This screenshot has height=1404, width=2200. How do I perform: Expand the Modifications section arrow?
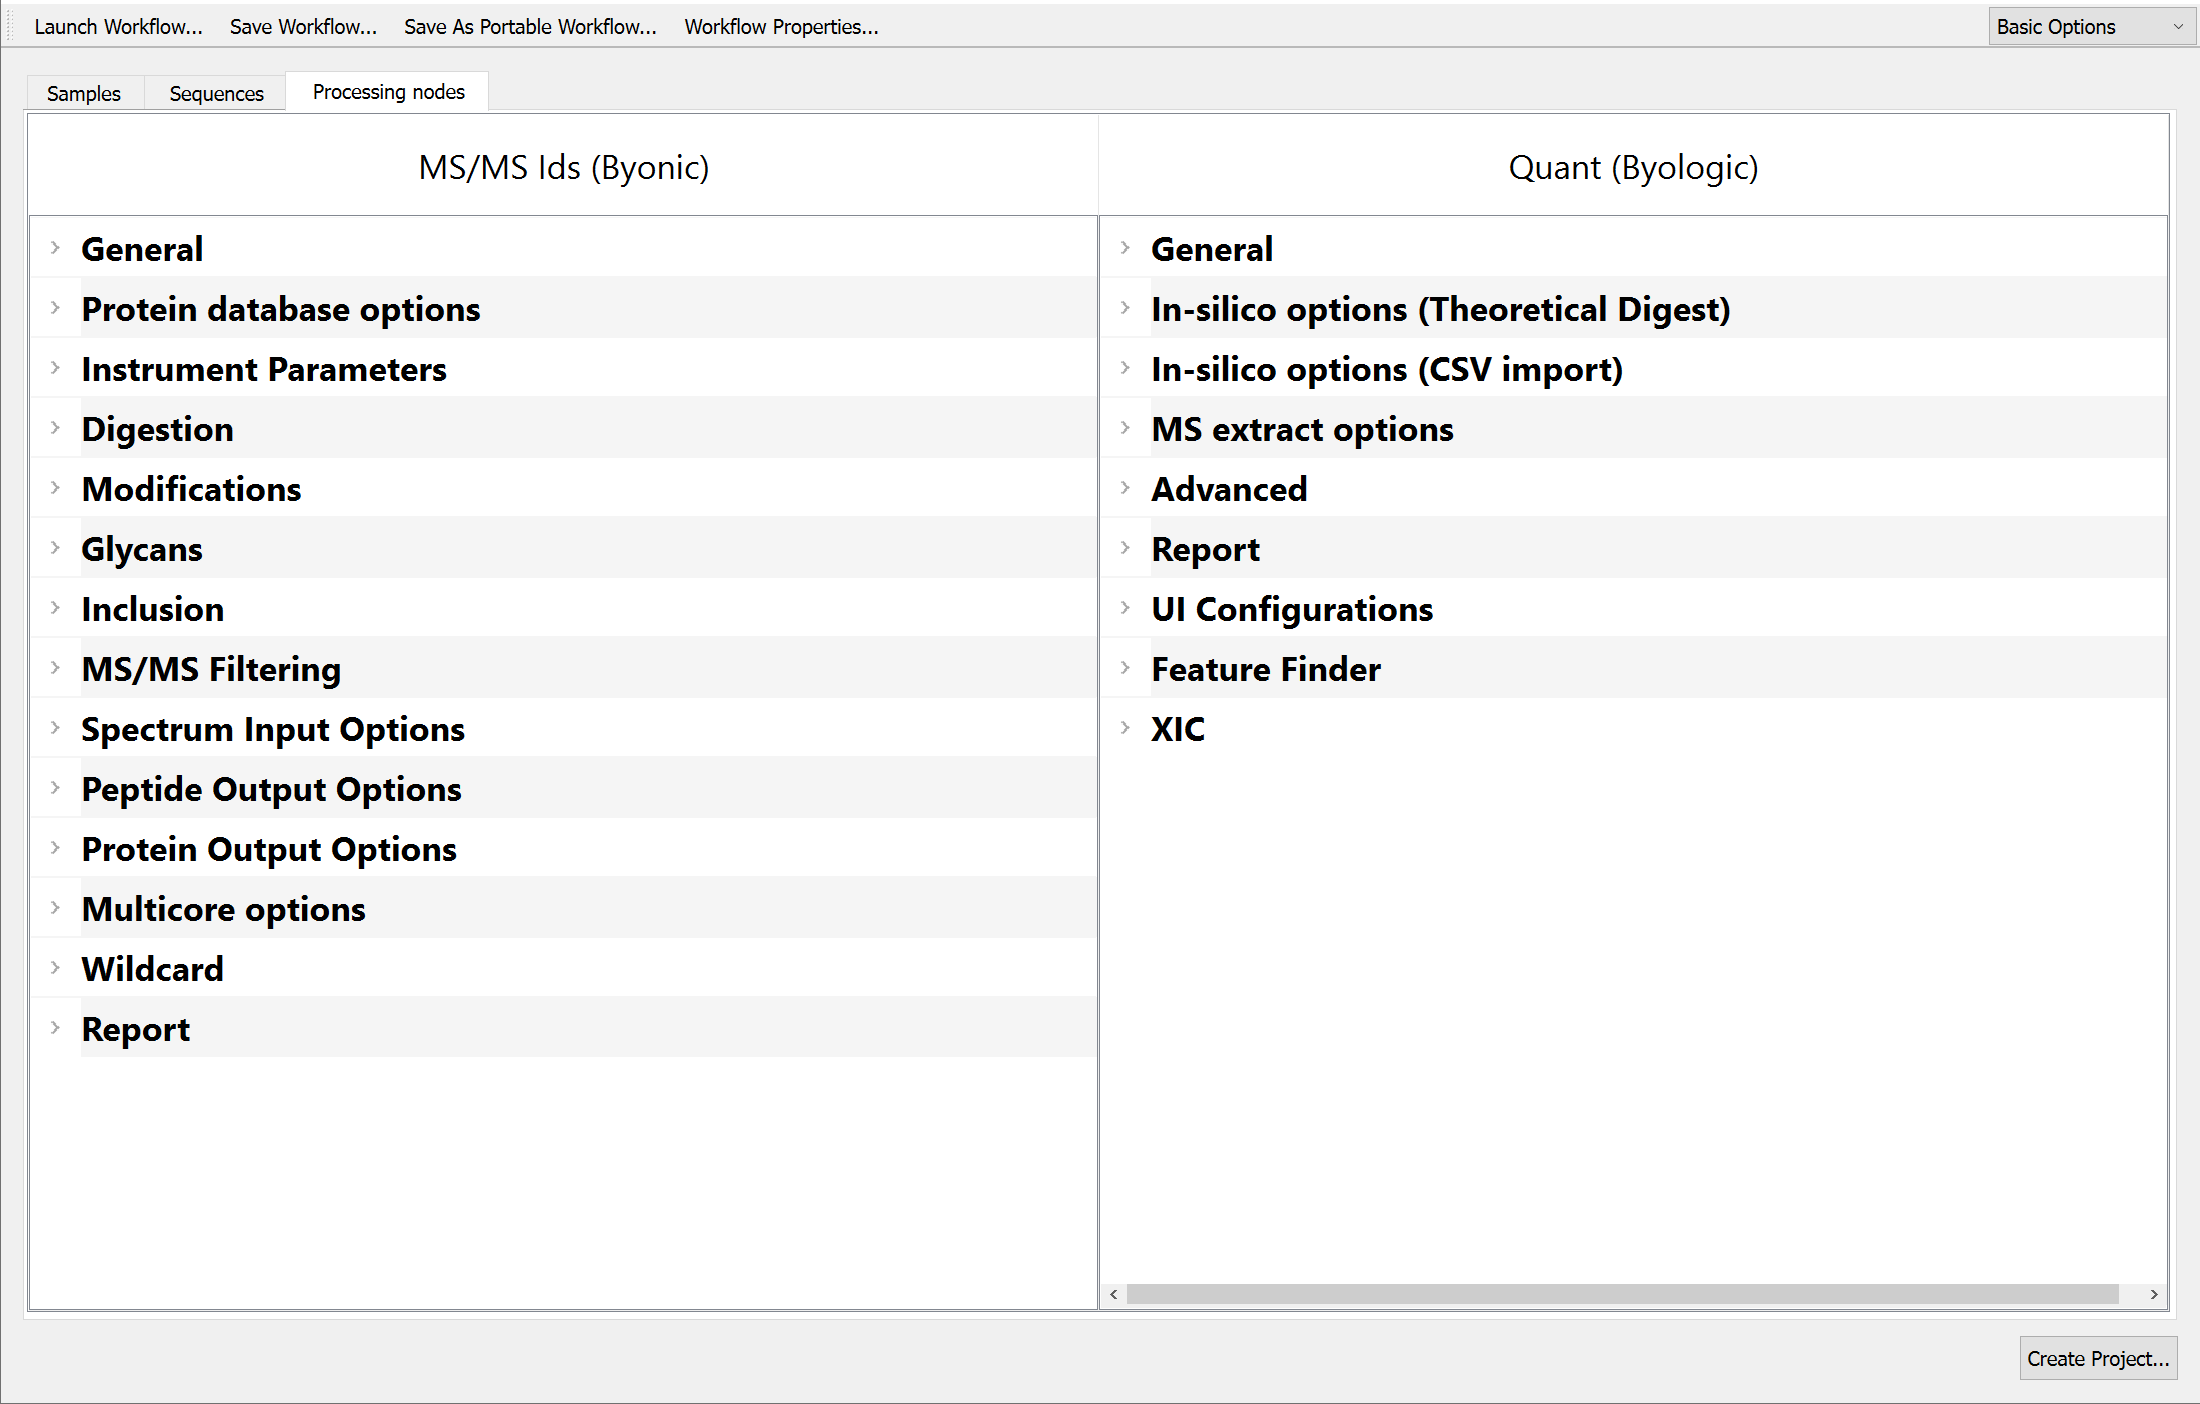pyautogui.click(x=55, y=488)
